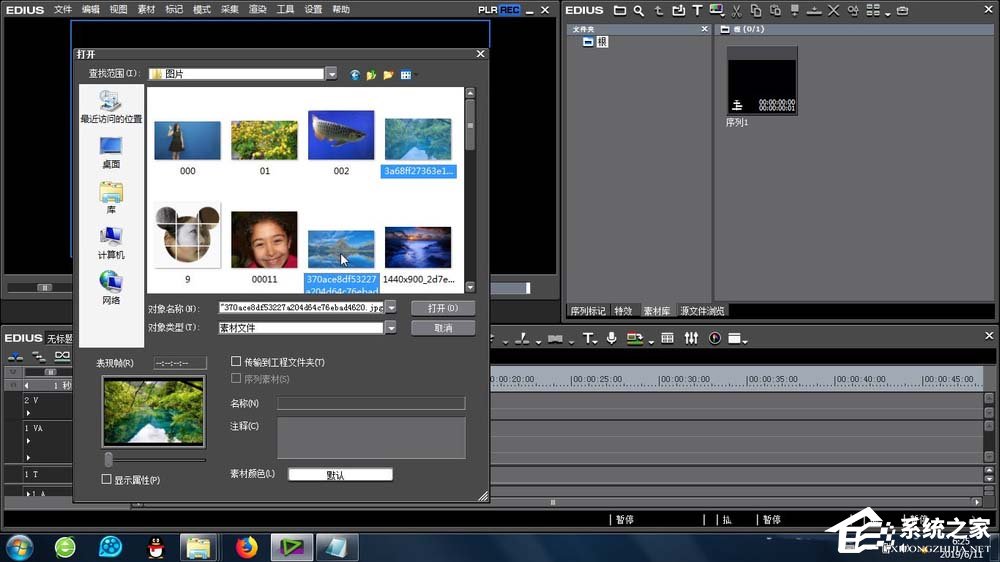This screenshot has height=562, width=1000.
Task: Switch to the 特效 (Effects) tab
Action: 624,311
